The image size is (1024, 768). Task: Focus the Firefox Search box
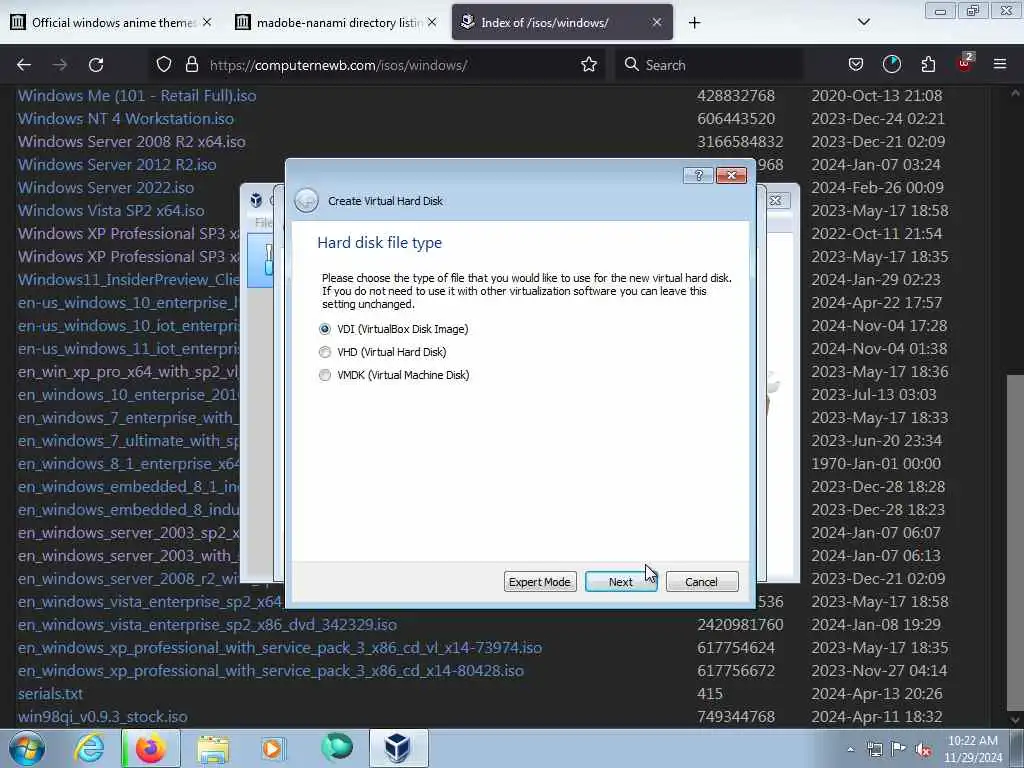pos(709,65)
